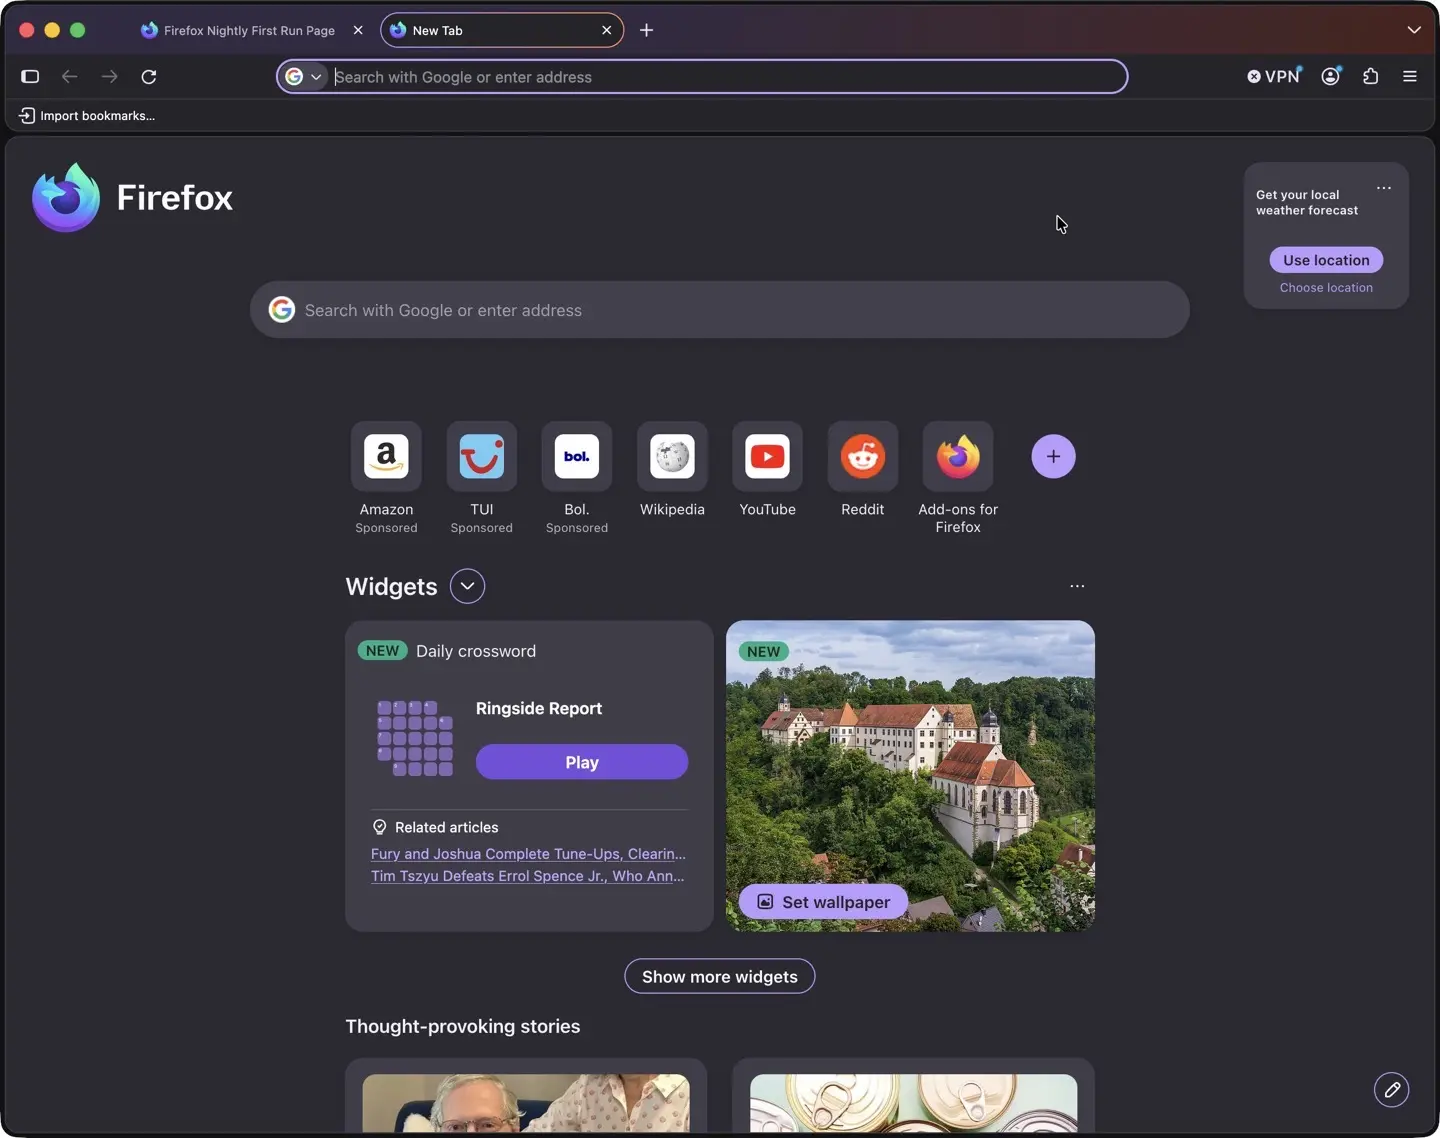
Task: Switch to Firefox Nightly First Run Page tab
Action: tap(250, 30)
